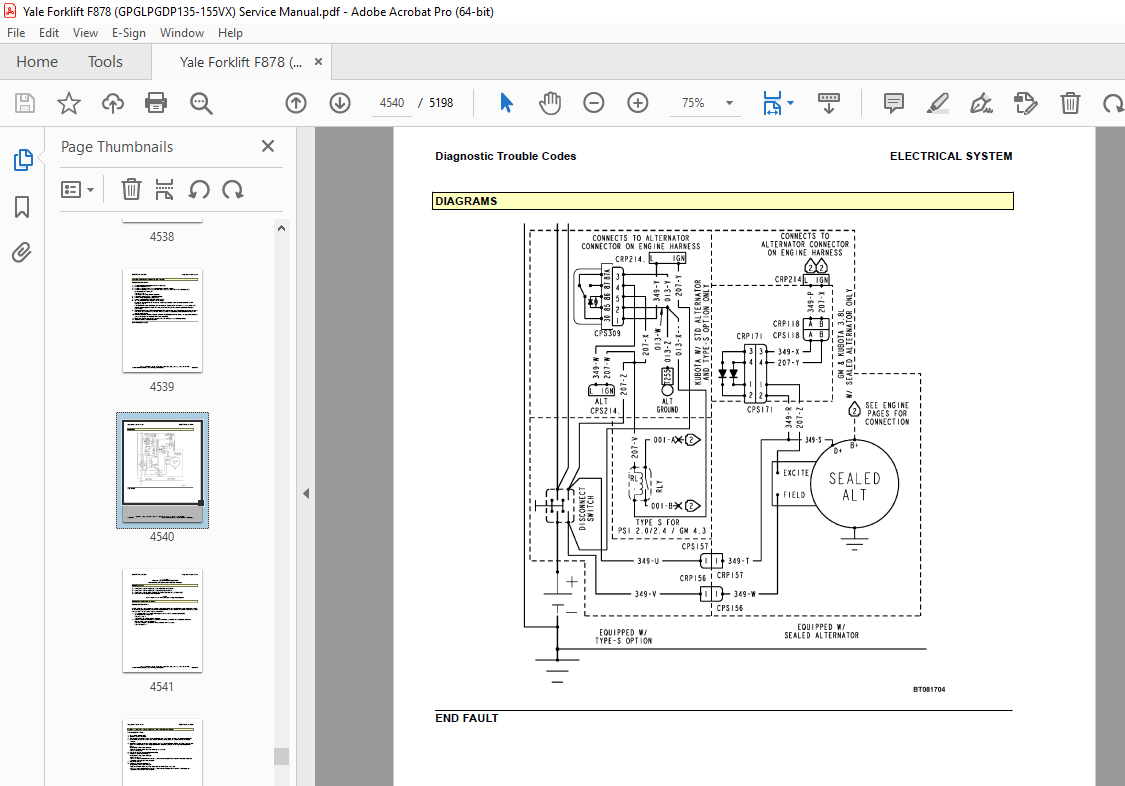Open the 75% zoom level dropdown

coord(729,103)
